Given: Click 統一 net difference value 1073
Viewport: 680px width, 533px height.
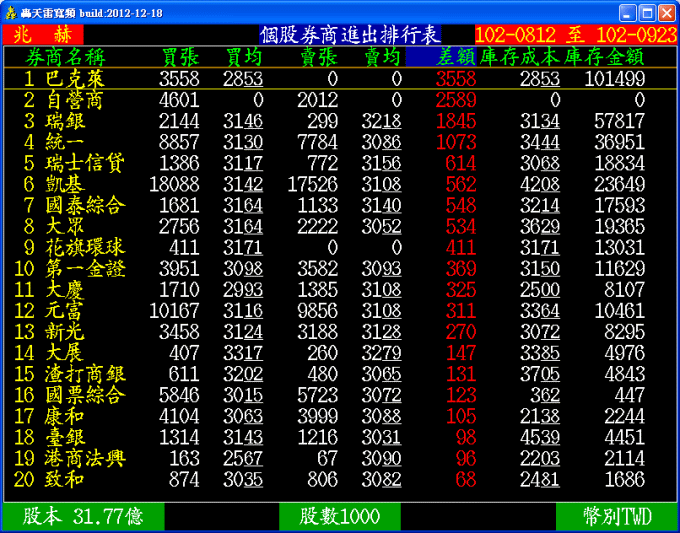Looking at the screenshot, I should (456, 142).
